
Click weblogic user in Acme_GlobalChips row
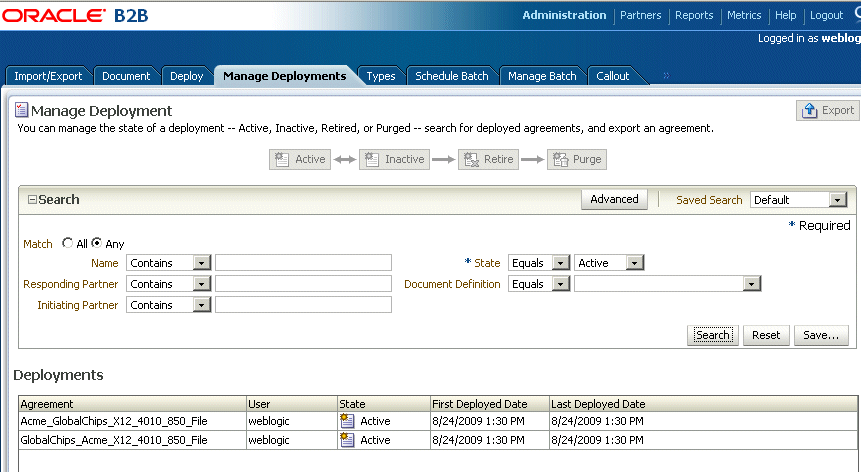(269, 421)
